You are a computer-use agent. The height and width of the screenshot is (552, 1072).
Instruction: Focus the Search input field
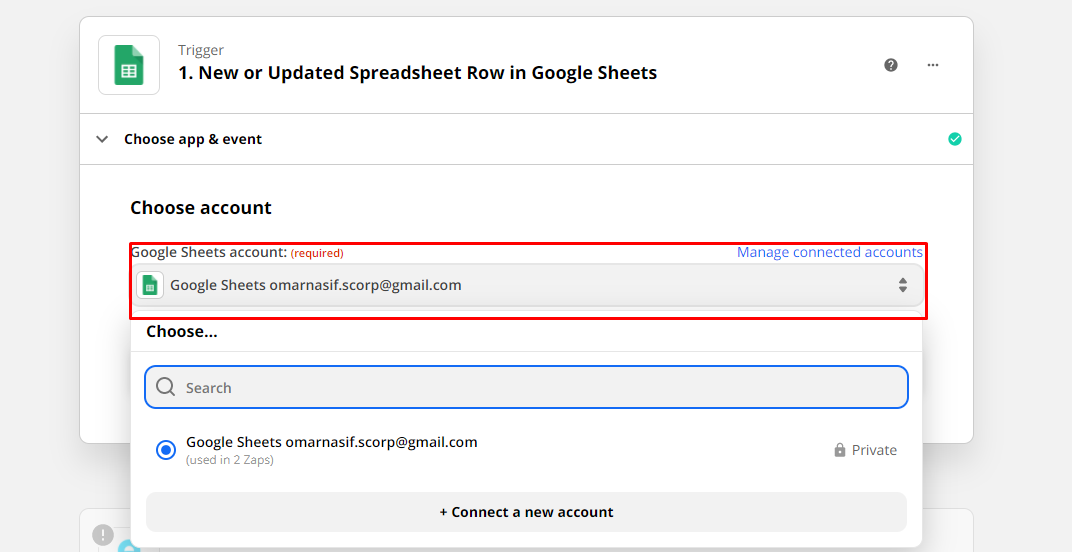point(526,387)
